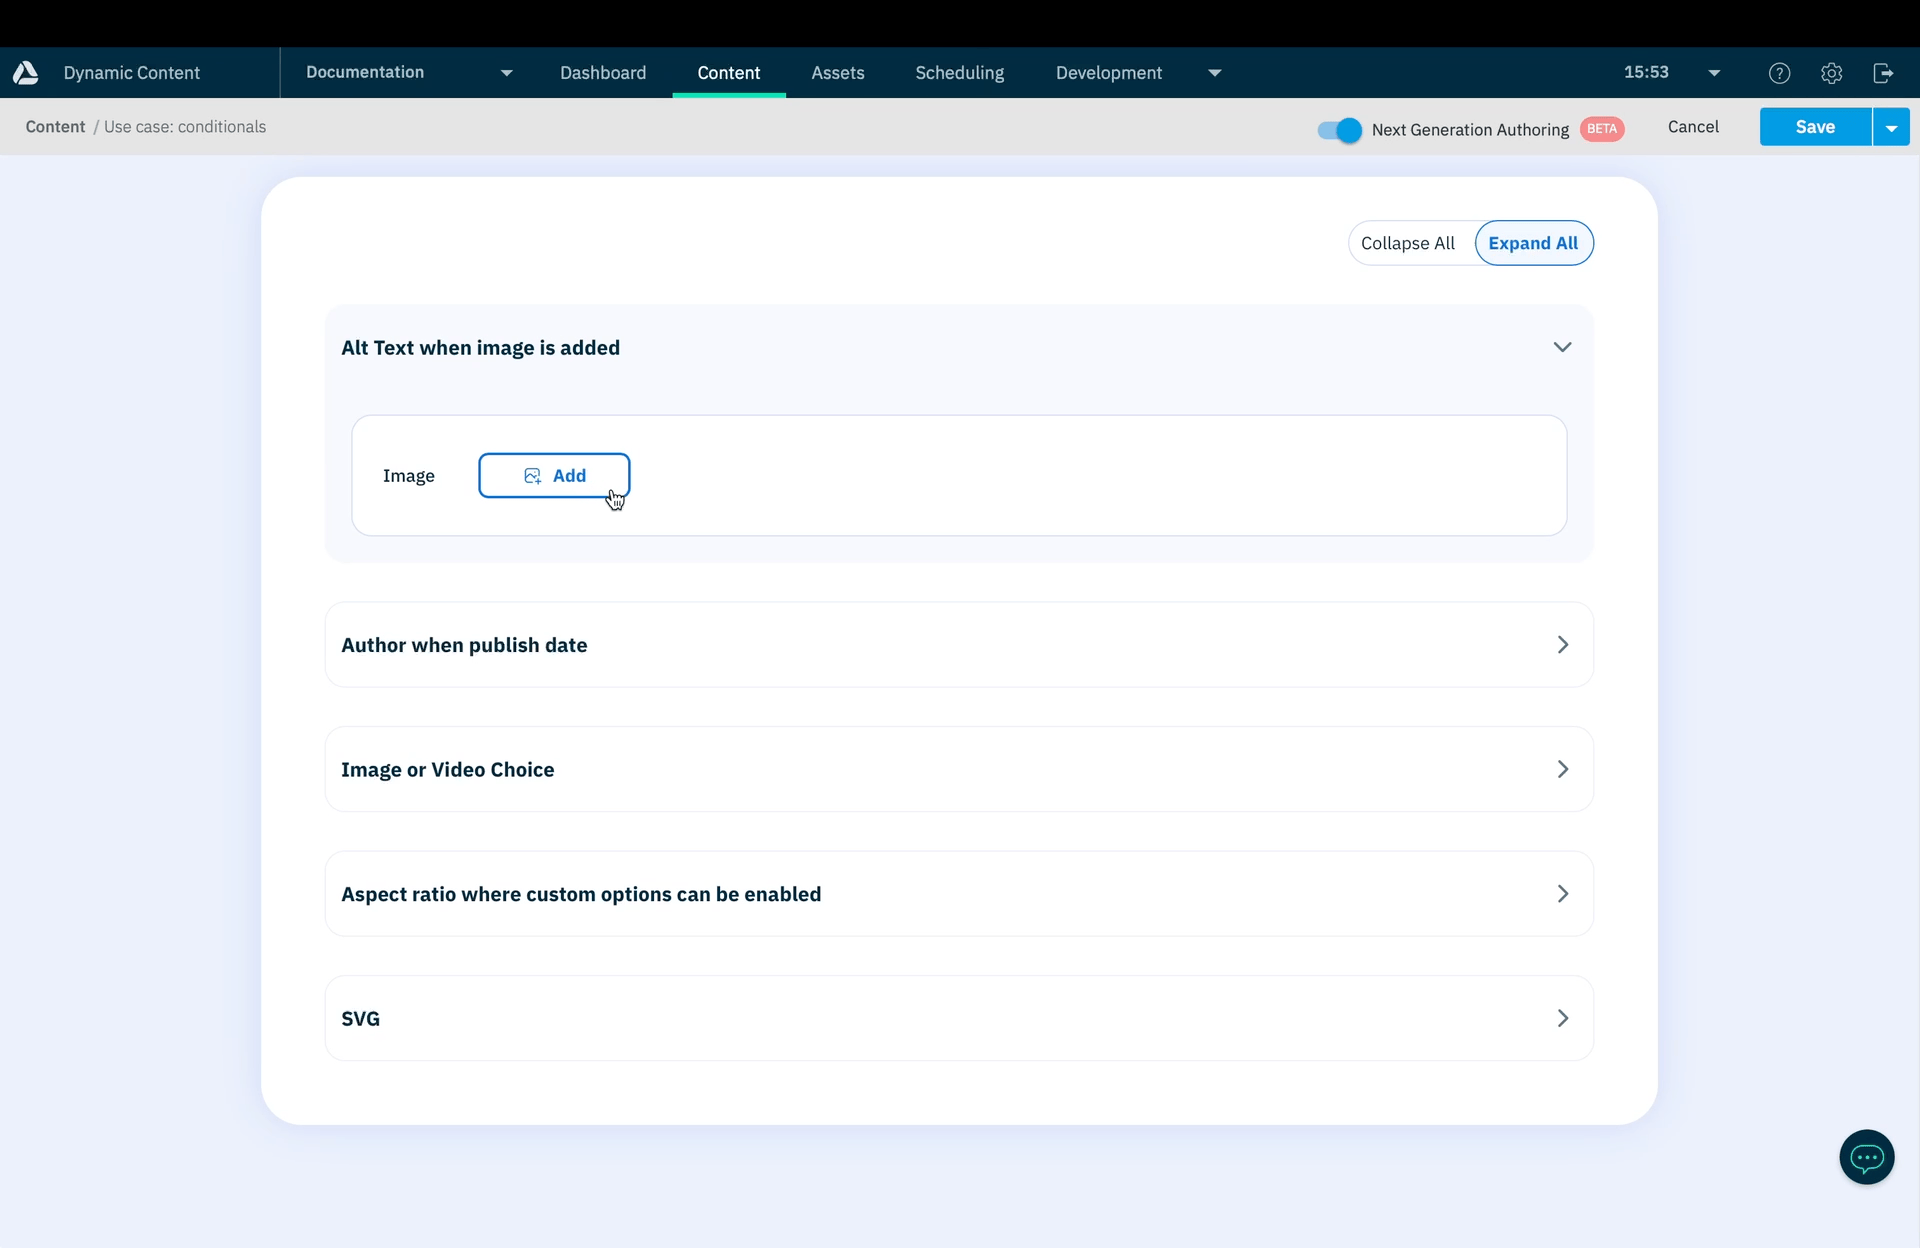Click the log out icon
Screen dimensions: 1920x1248
[1883, 73]
